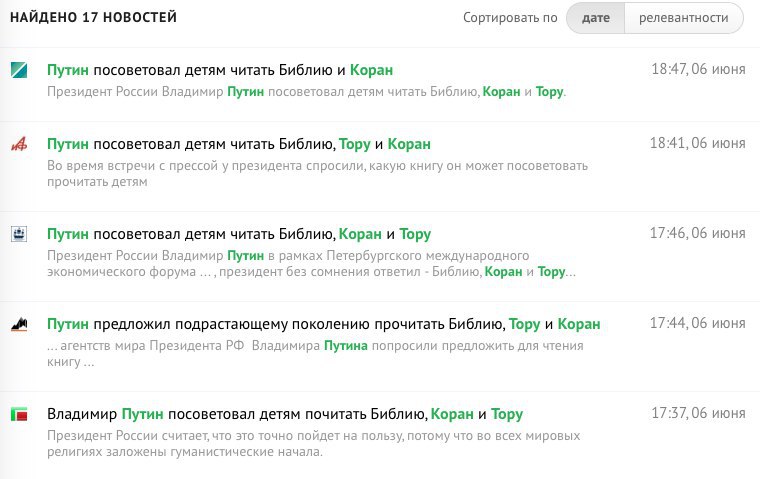
Task: Click the green-red flag icon beside the 17:37 news item
Action: pyautogui.click(x=19, y=415)
